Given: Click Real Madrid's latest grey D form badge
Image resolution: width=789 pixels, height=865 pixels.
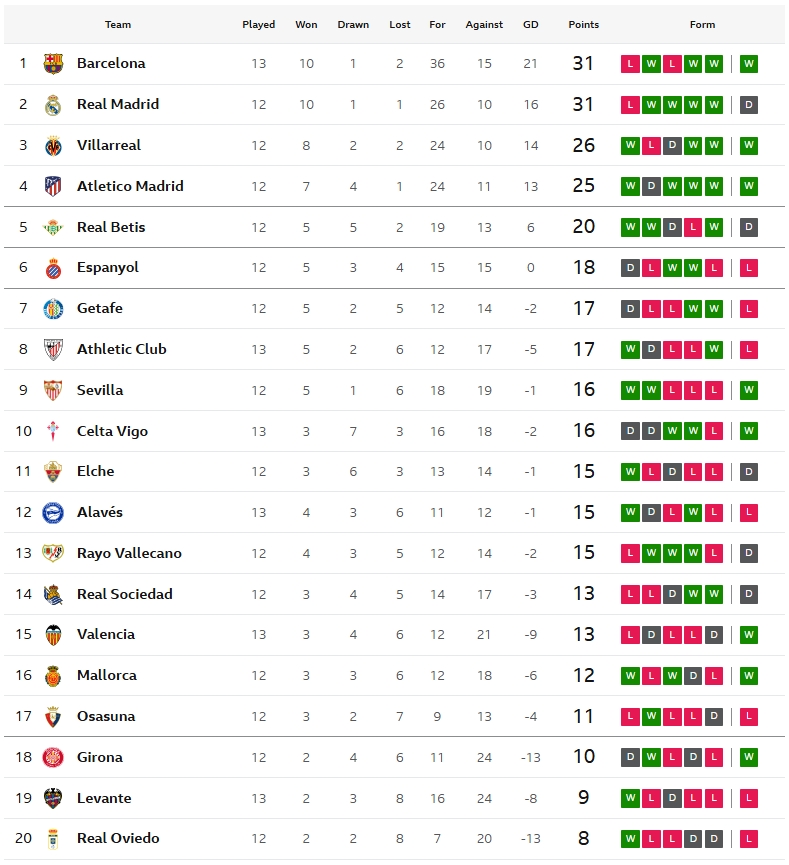Looking at the screenshot, I should [749, 105].
